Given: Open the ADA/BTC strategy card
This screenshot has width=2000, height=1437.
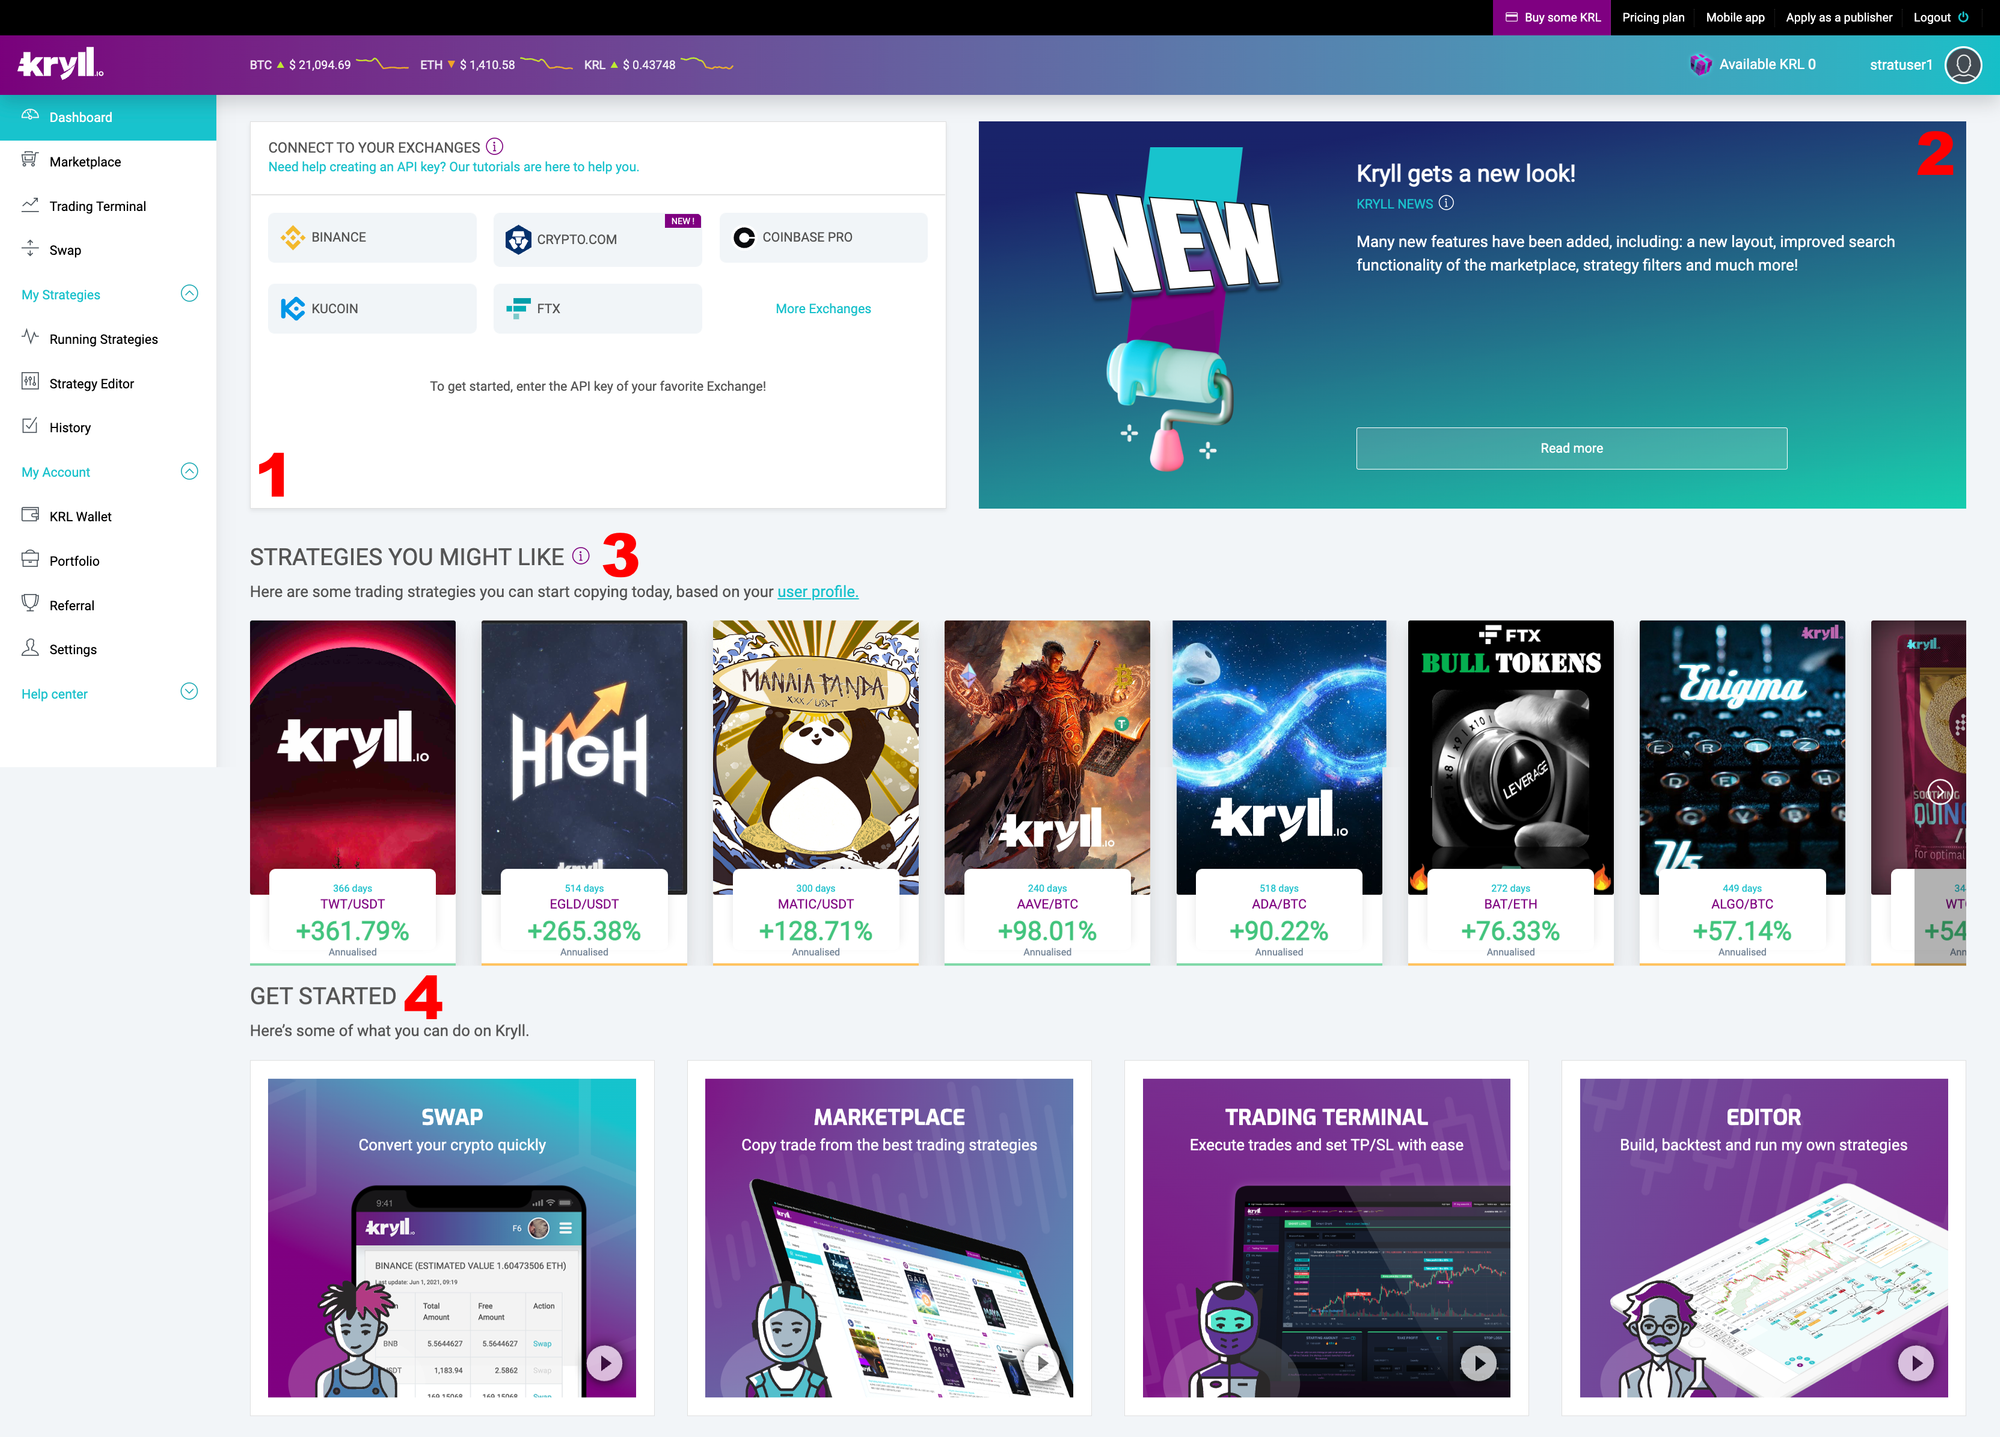Looking at the screenshot, I should [x=1279, y=792].
